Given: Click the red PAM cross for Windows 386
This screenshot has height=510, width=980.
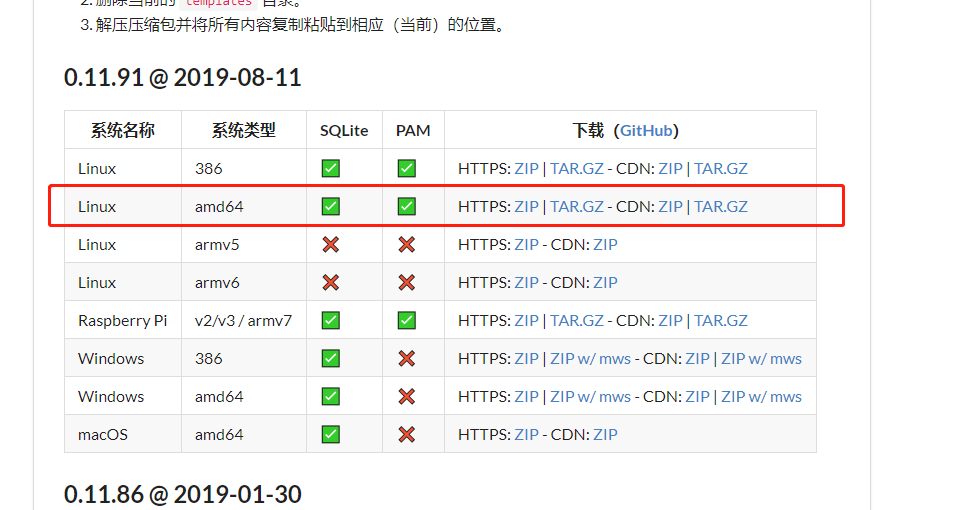Looking at the screenshot, I should (x=407, y=359).
